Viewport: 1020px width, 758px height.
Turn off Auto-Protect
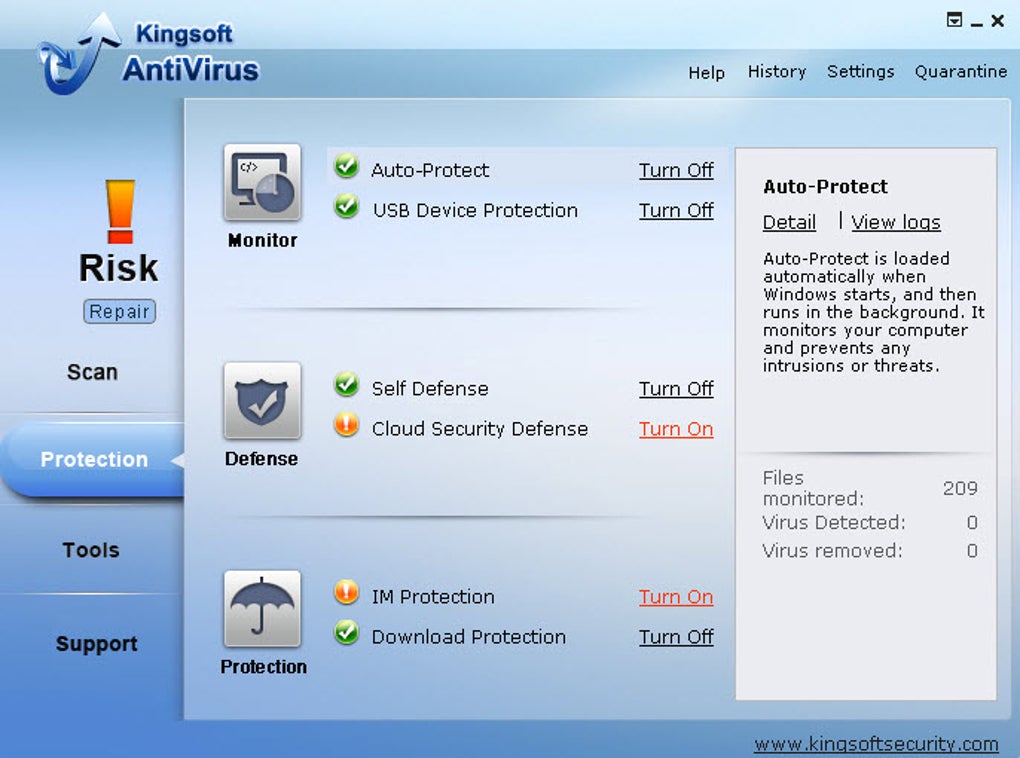[676, 171]
